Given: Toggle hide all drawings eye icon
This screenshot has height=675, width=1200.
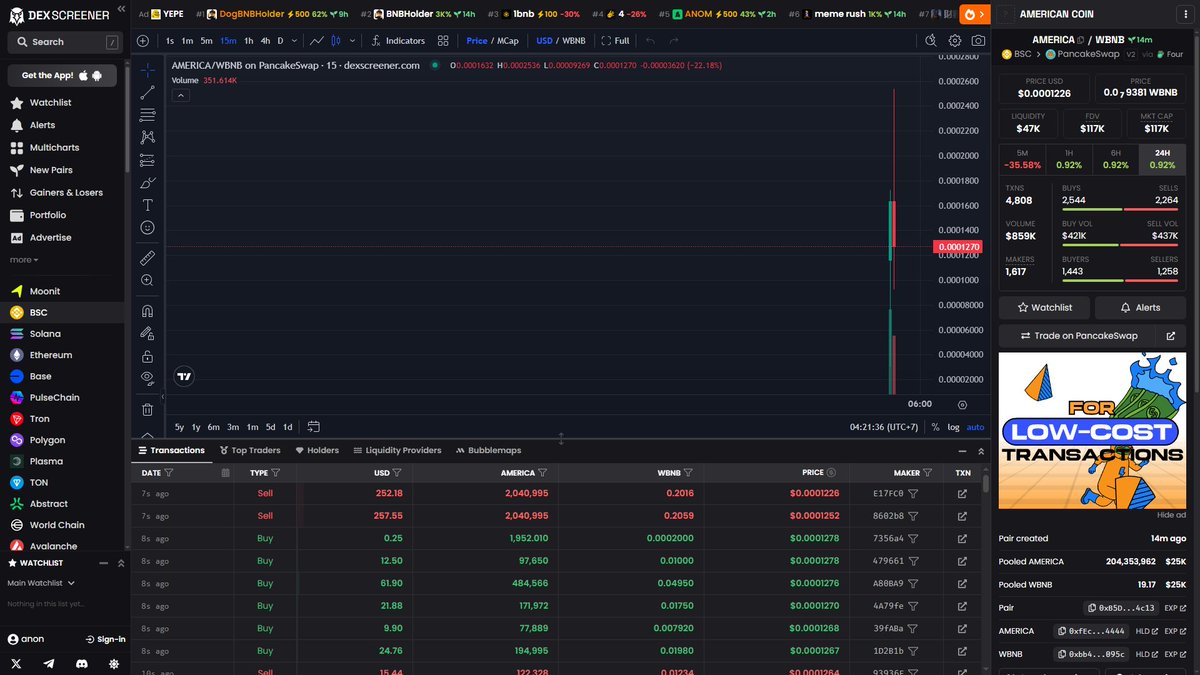Looking at the screenshot, I should pos(148,377).
